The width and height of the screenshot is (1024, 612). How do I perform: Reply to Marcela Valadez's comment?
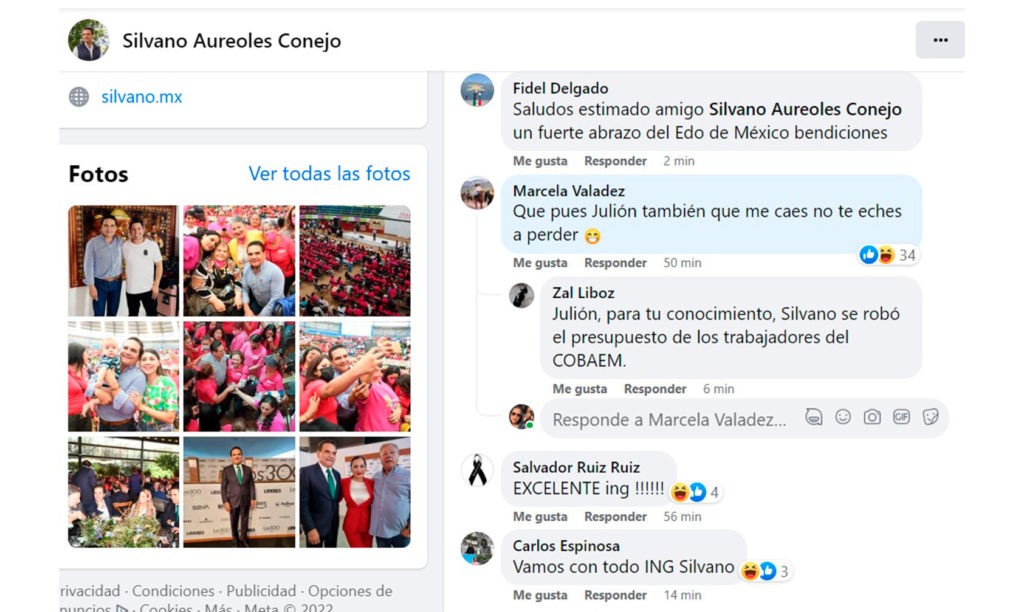click(x=615, y=263)
